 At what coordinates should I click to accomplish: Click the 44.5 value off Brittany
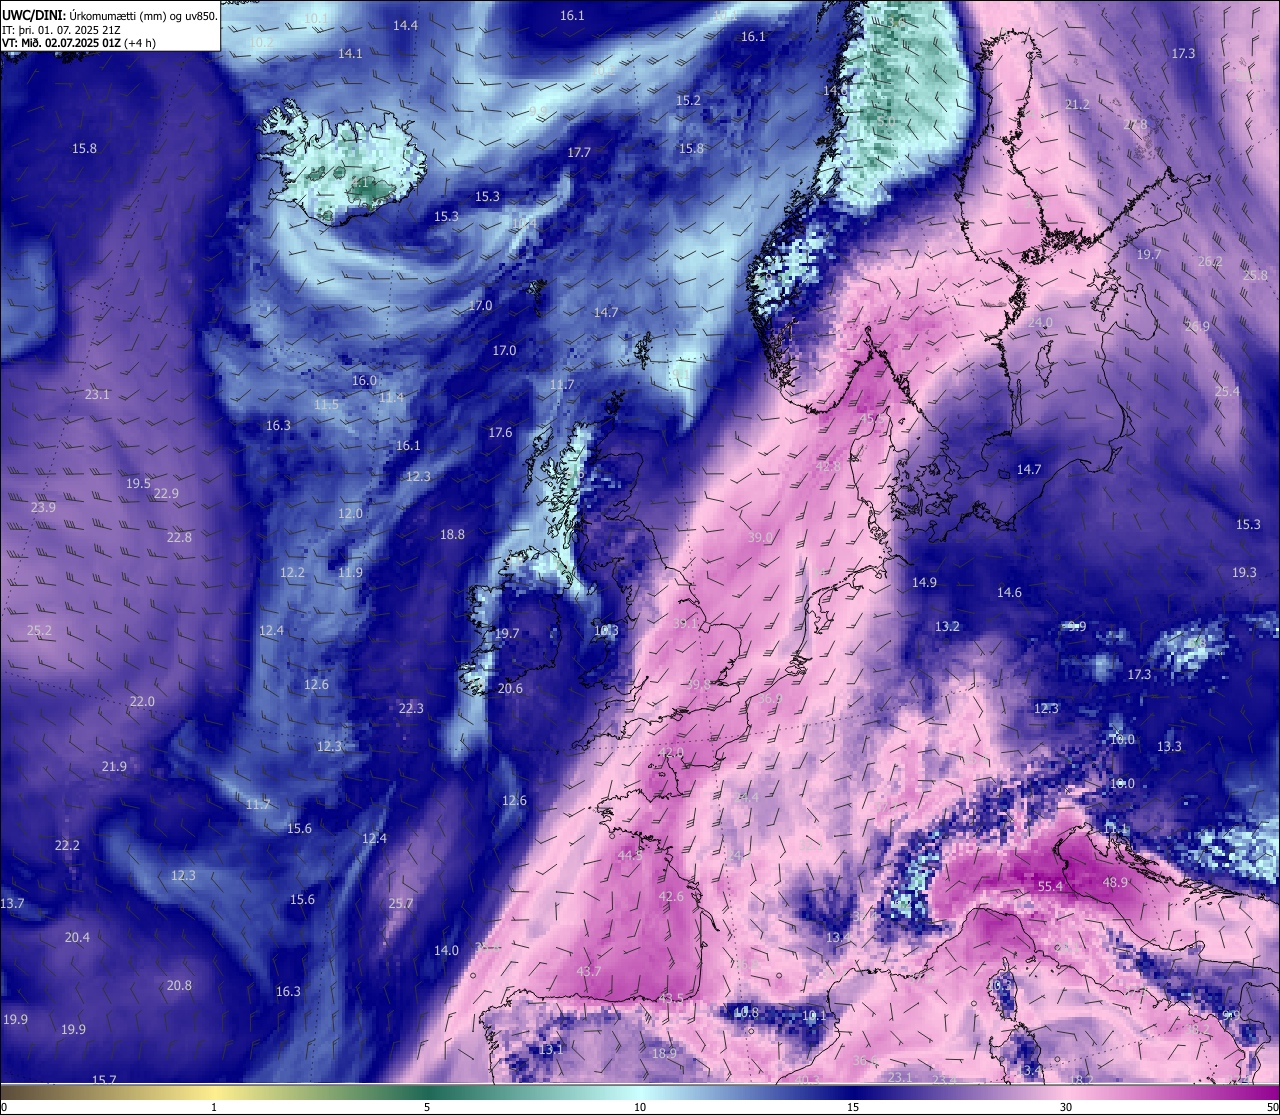pos(630,855)
